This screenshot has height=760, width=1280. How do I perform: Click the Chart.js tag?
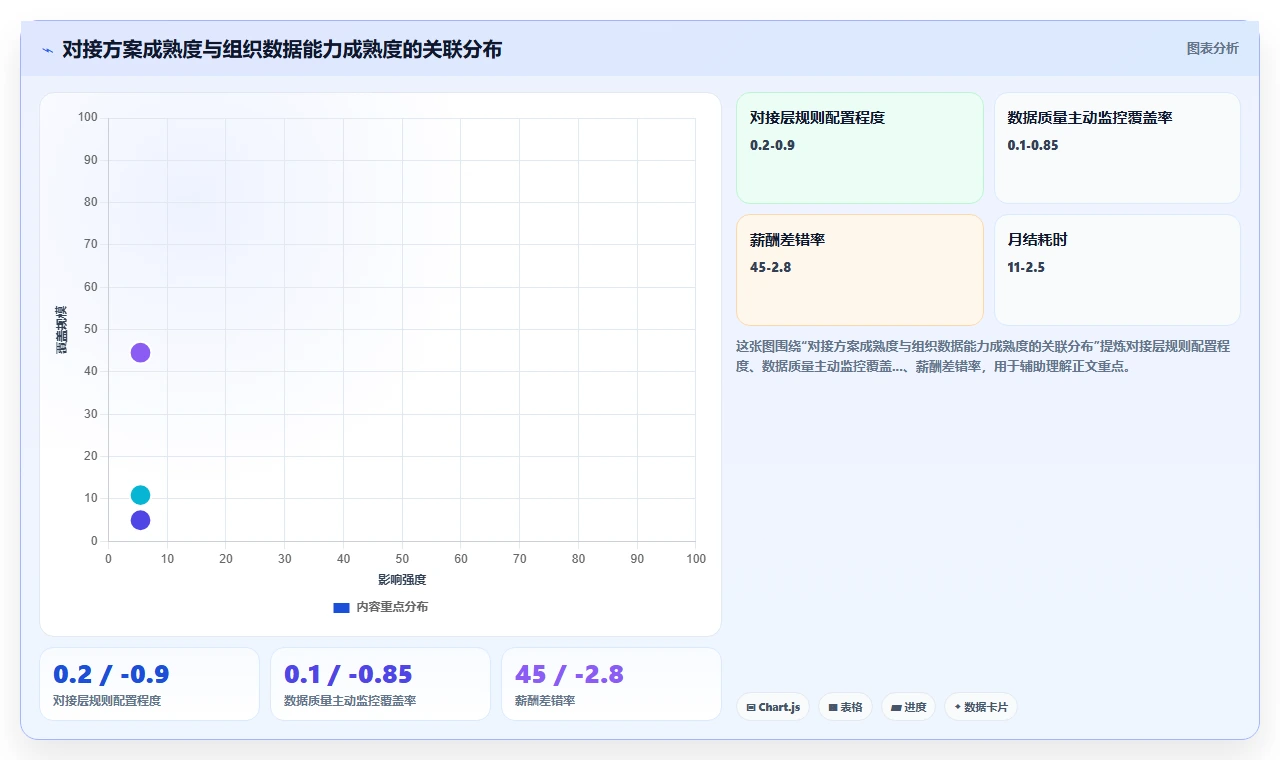773,707
